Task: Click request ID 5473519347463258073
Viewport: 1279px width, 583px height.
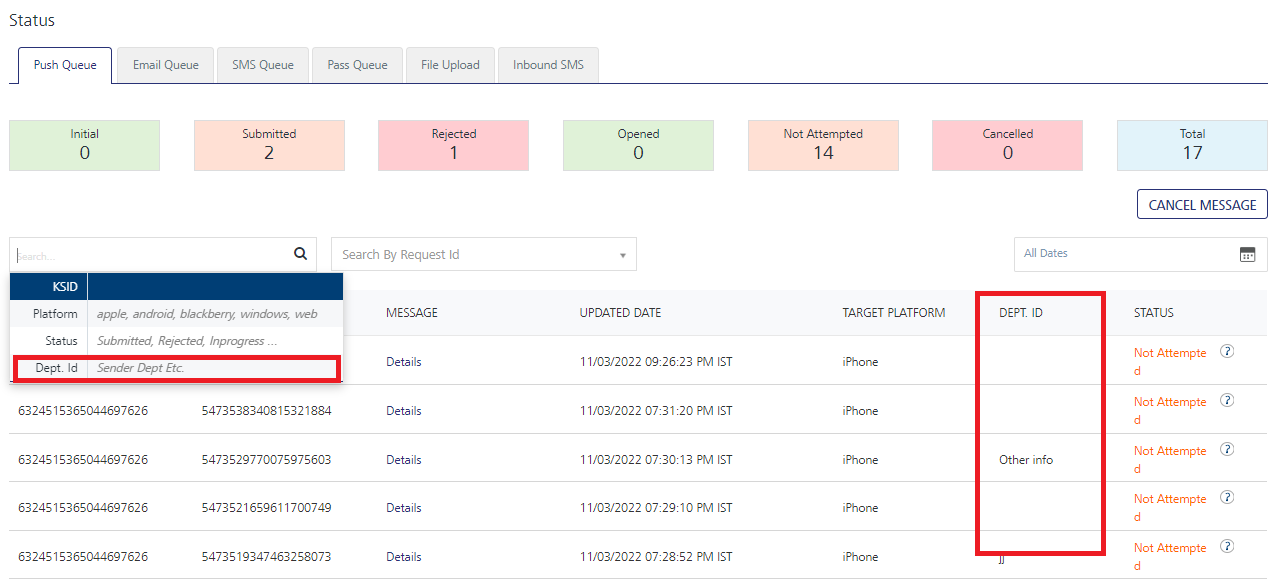Action: tap(266, 557)
